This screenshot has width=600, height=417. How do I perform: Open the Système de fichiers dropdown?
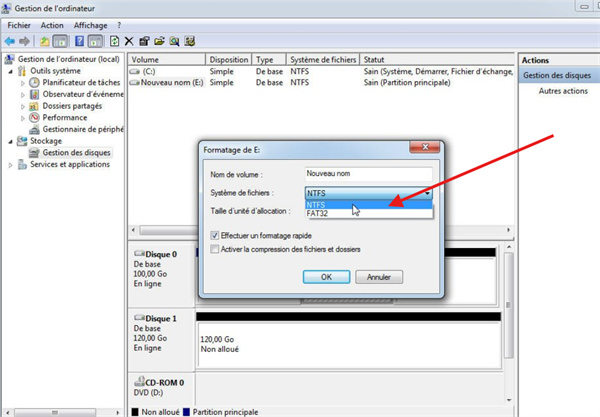(369, 193)
